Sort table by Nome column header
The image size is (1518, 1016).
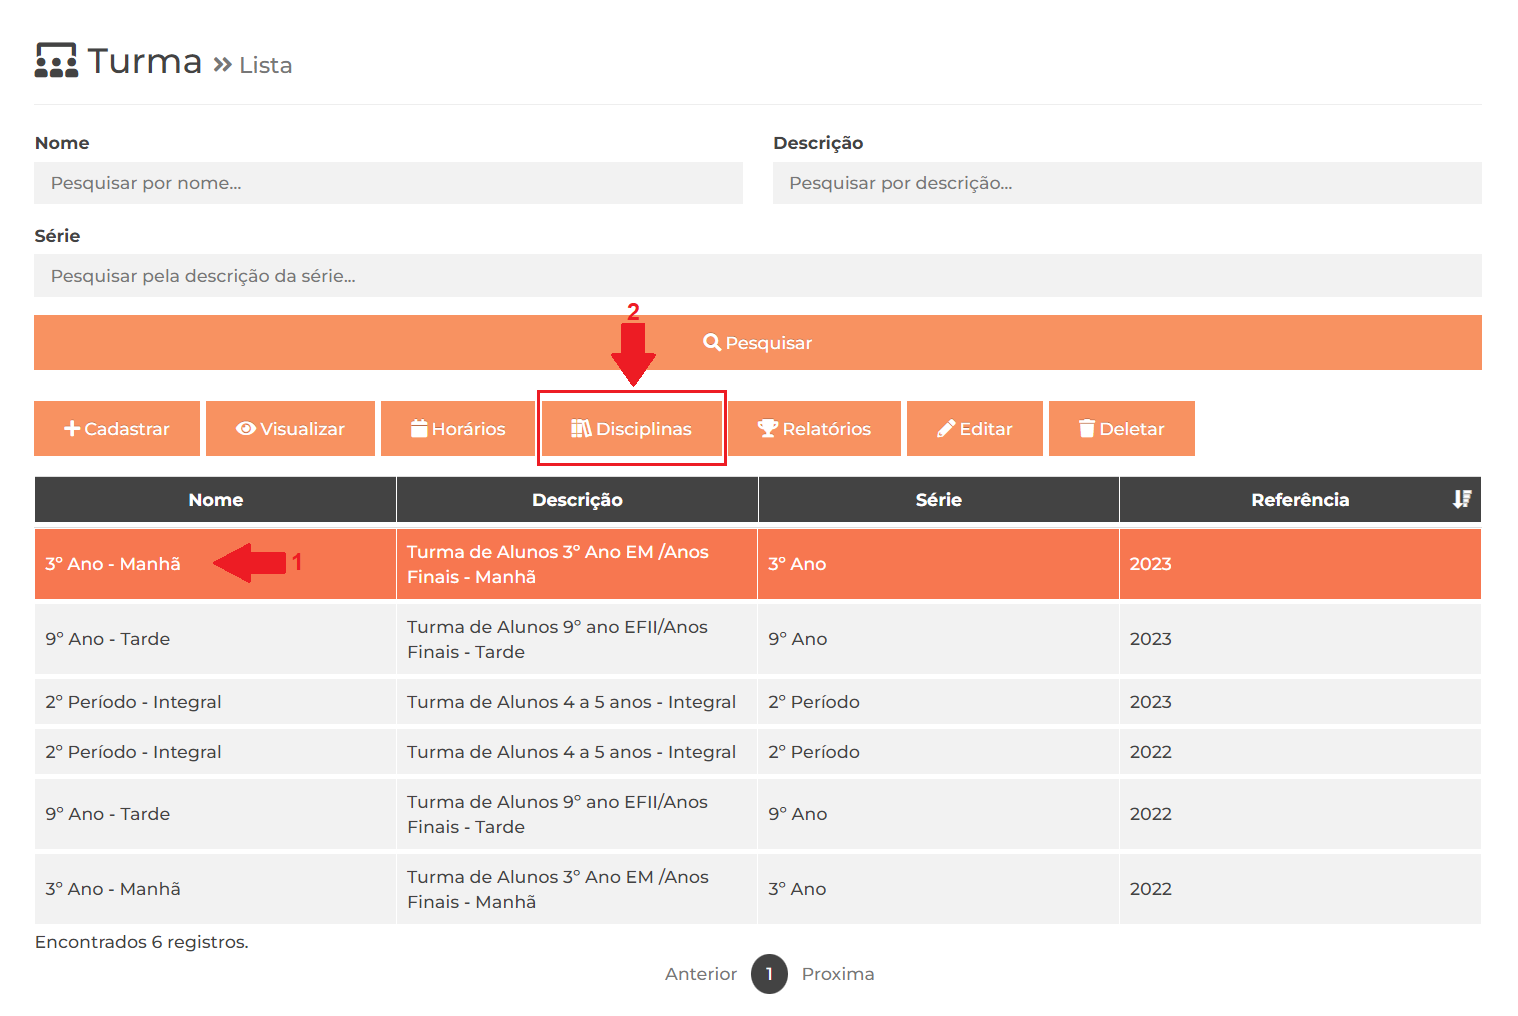click(216, 499)
